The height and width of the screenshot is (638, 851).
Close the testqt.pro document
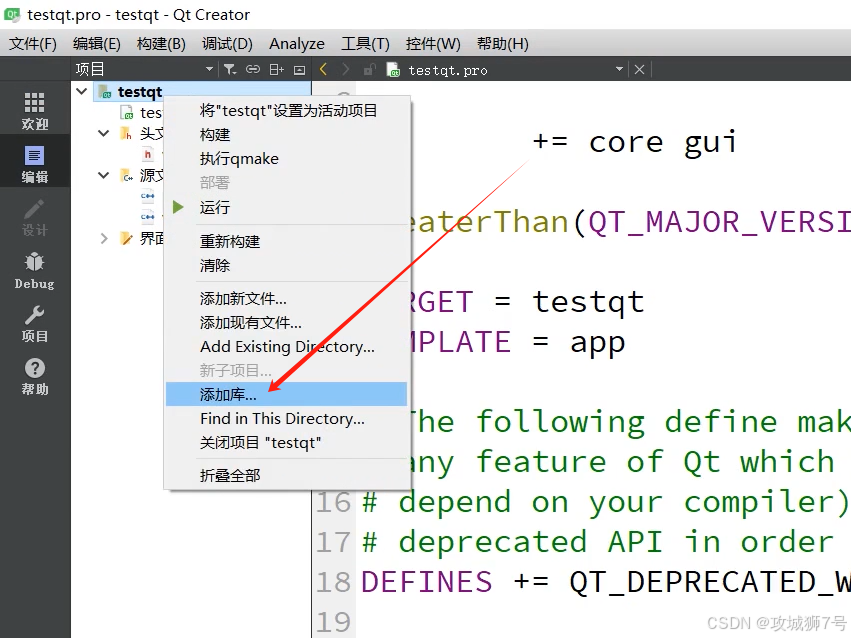[639, 69]
